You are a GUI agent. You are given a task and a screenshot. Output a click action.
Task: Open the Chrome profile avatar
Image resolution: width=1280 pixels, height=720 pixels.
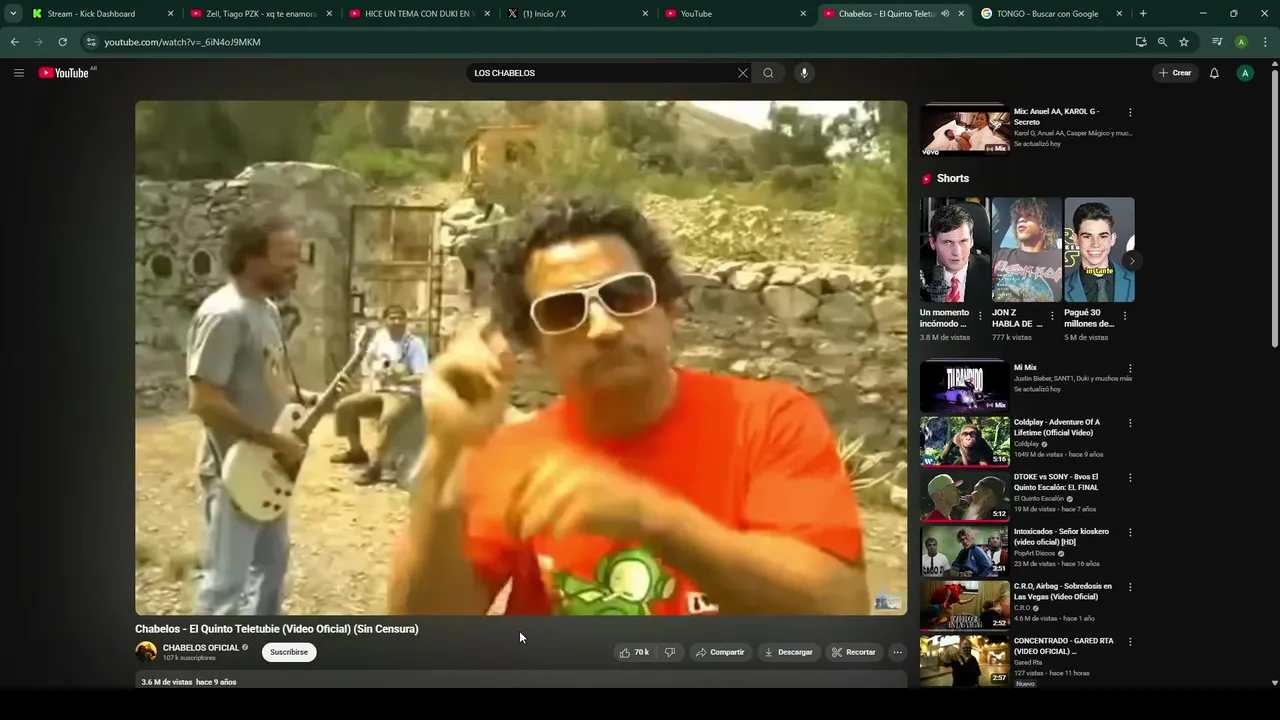click(x=1241, y=42)
